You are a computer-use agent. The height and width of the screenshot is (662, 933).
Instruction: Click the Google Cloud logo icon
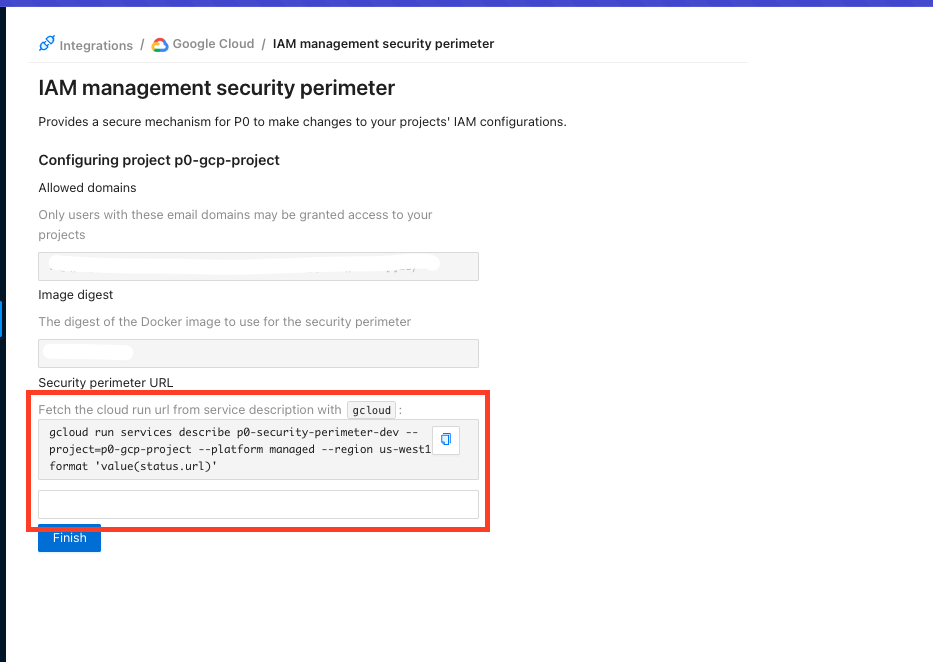tap(160, 44)
